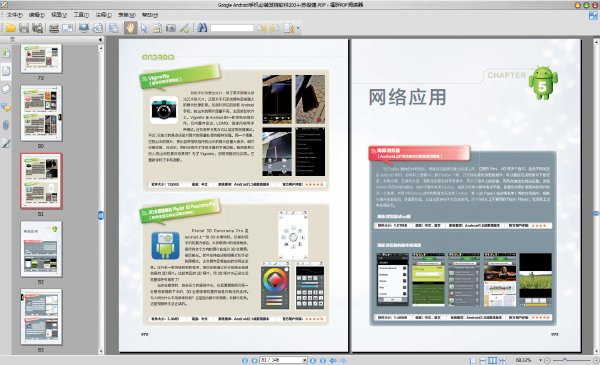Click the find-next icon after the search box
This screenshot has width=600, height=365.
click(x=275, y=28)
